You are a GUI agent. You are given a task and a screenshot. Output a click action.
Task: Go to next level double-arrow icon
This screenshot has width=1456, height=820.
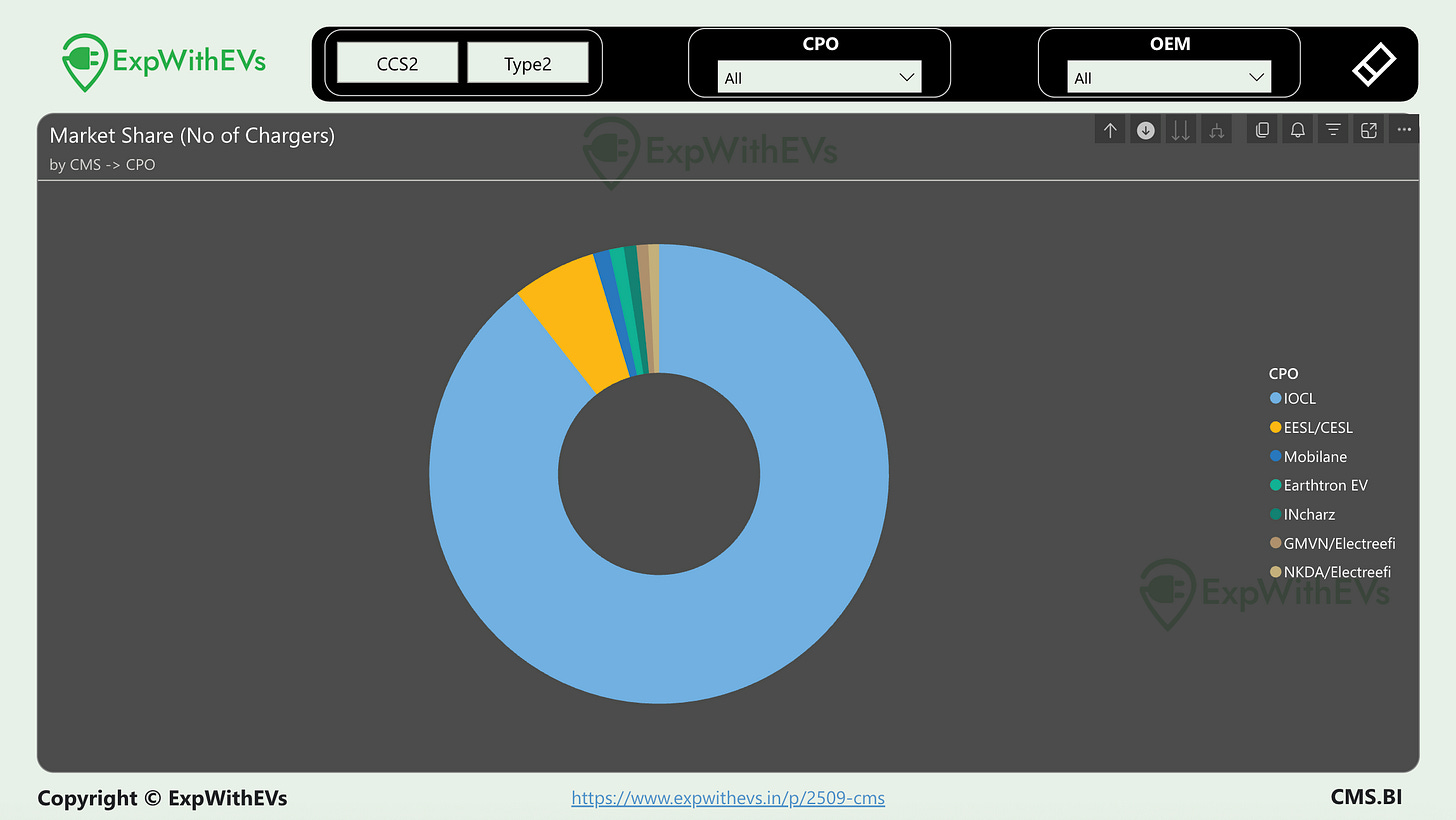(1181, 130)
